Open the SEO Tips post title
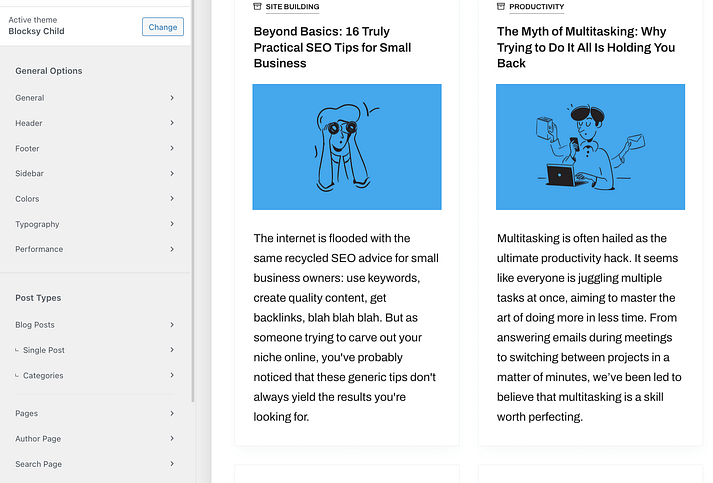The width and height of the screenshot is (713, 483). point(334,47)
